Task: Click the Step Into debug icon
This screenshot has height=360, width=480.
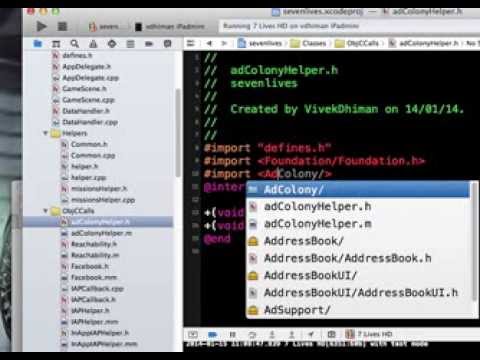Action: 272,334
